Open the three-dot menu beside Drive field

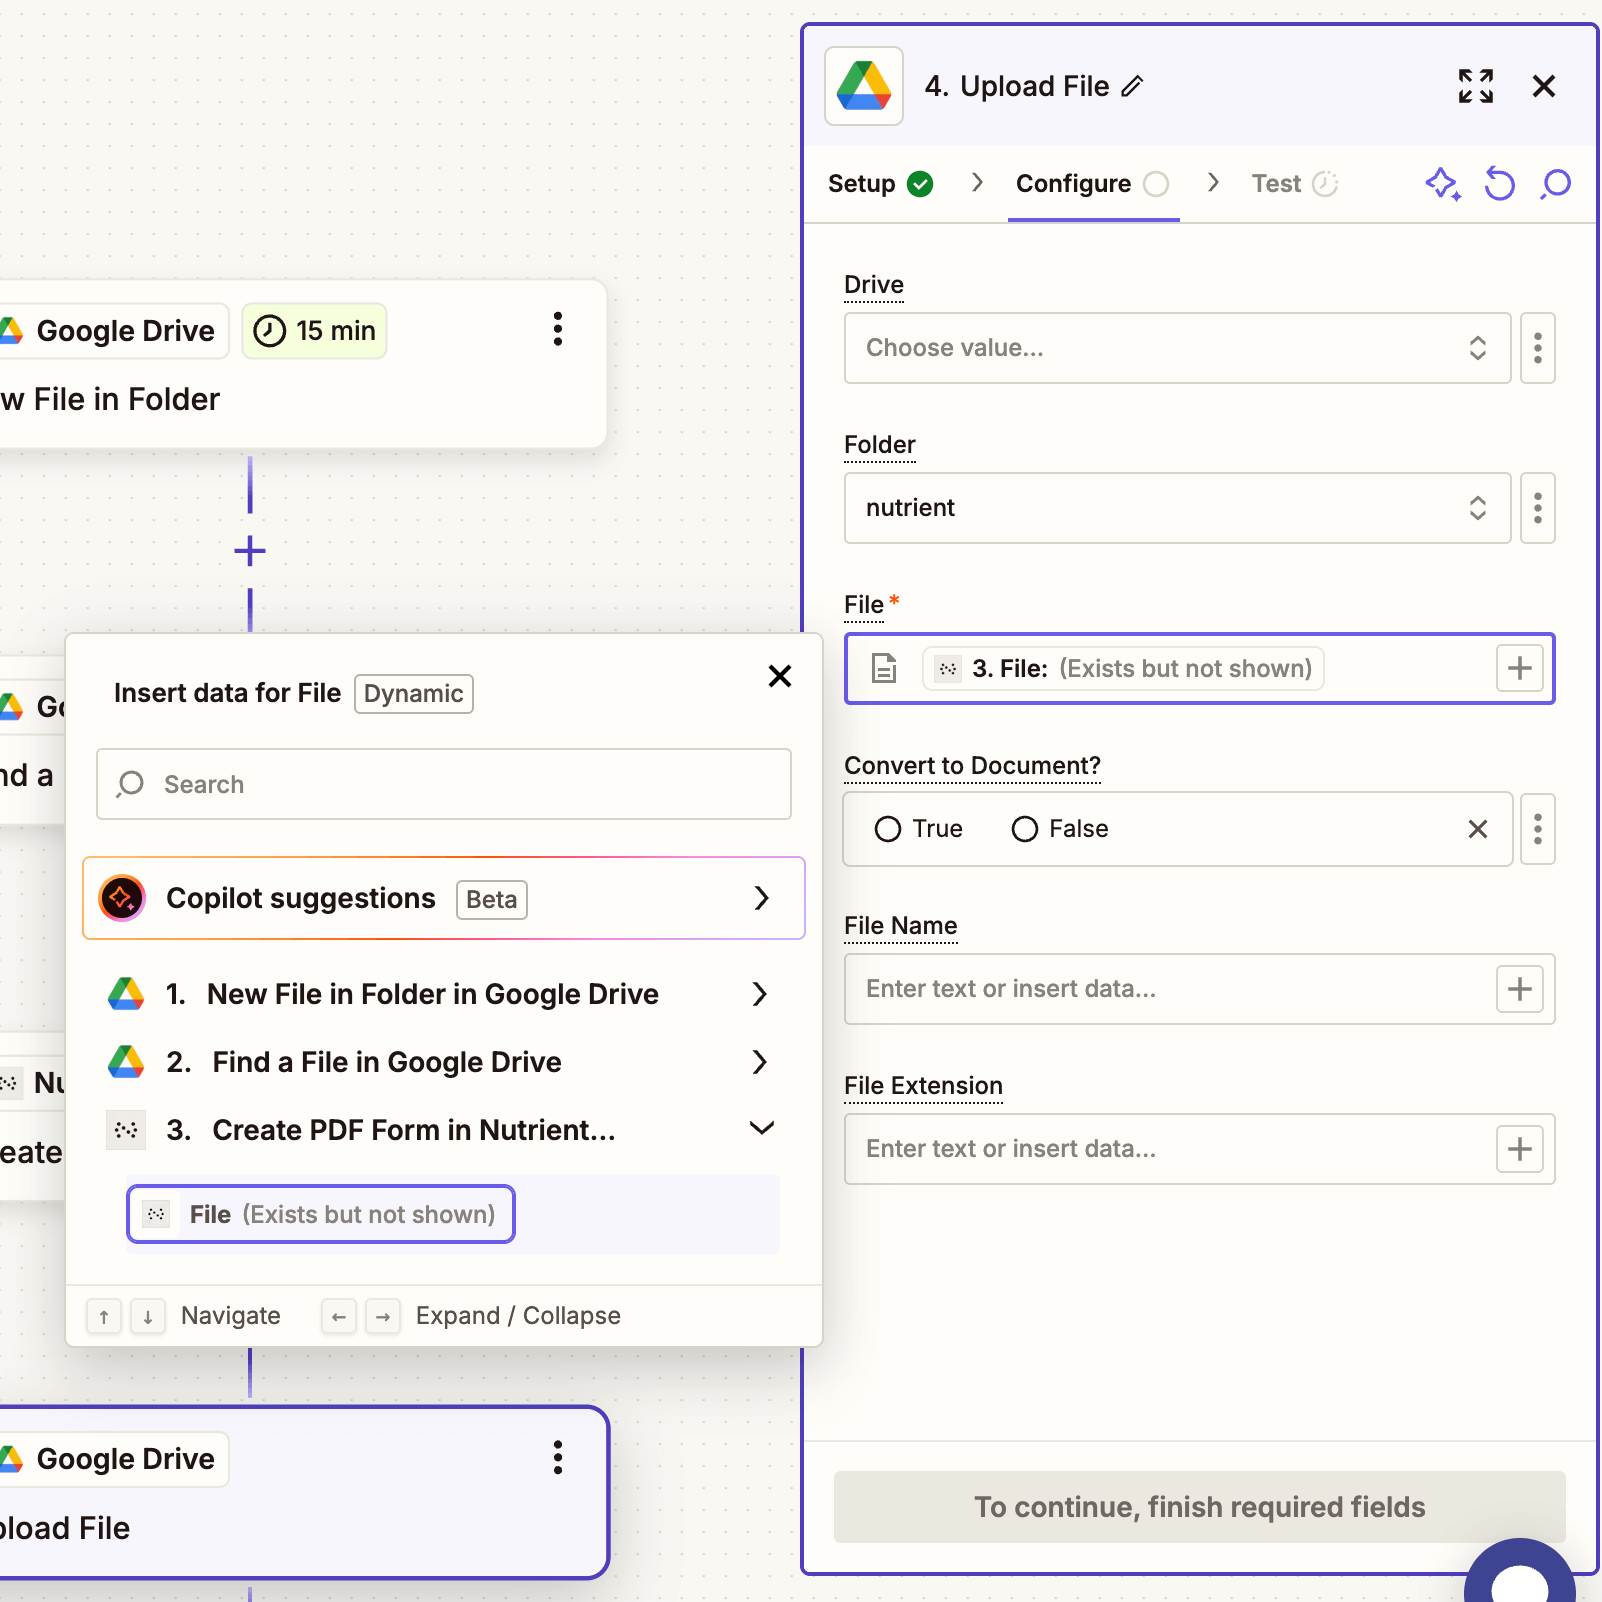pyautogui.click(x=1537, y=348)
